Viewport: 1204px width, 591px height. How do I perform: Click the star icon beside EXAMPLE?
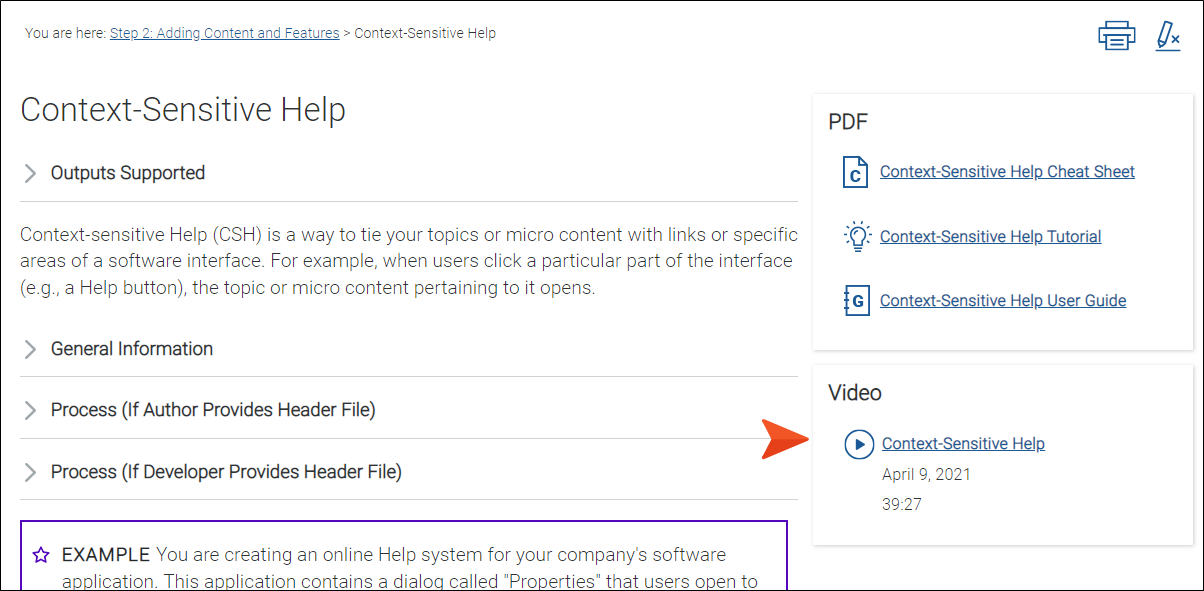point(41,554)
